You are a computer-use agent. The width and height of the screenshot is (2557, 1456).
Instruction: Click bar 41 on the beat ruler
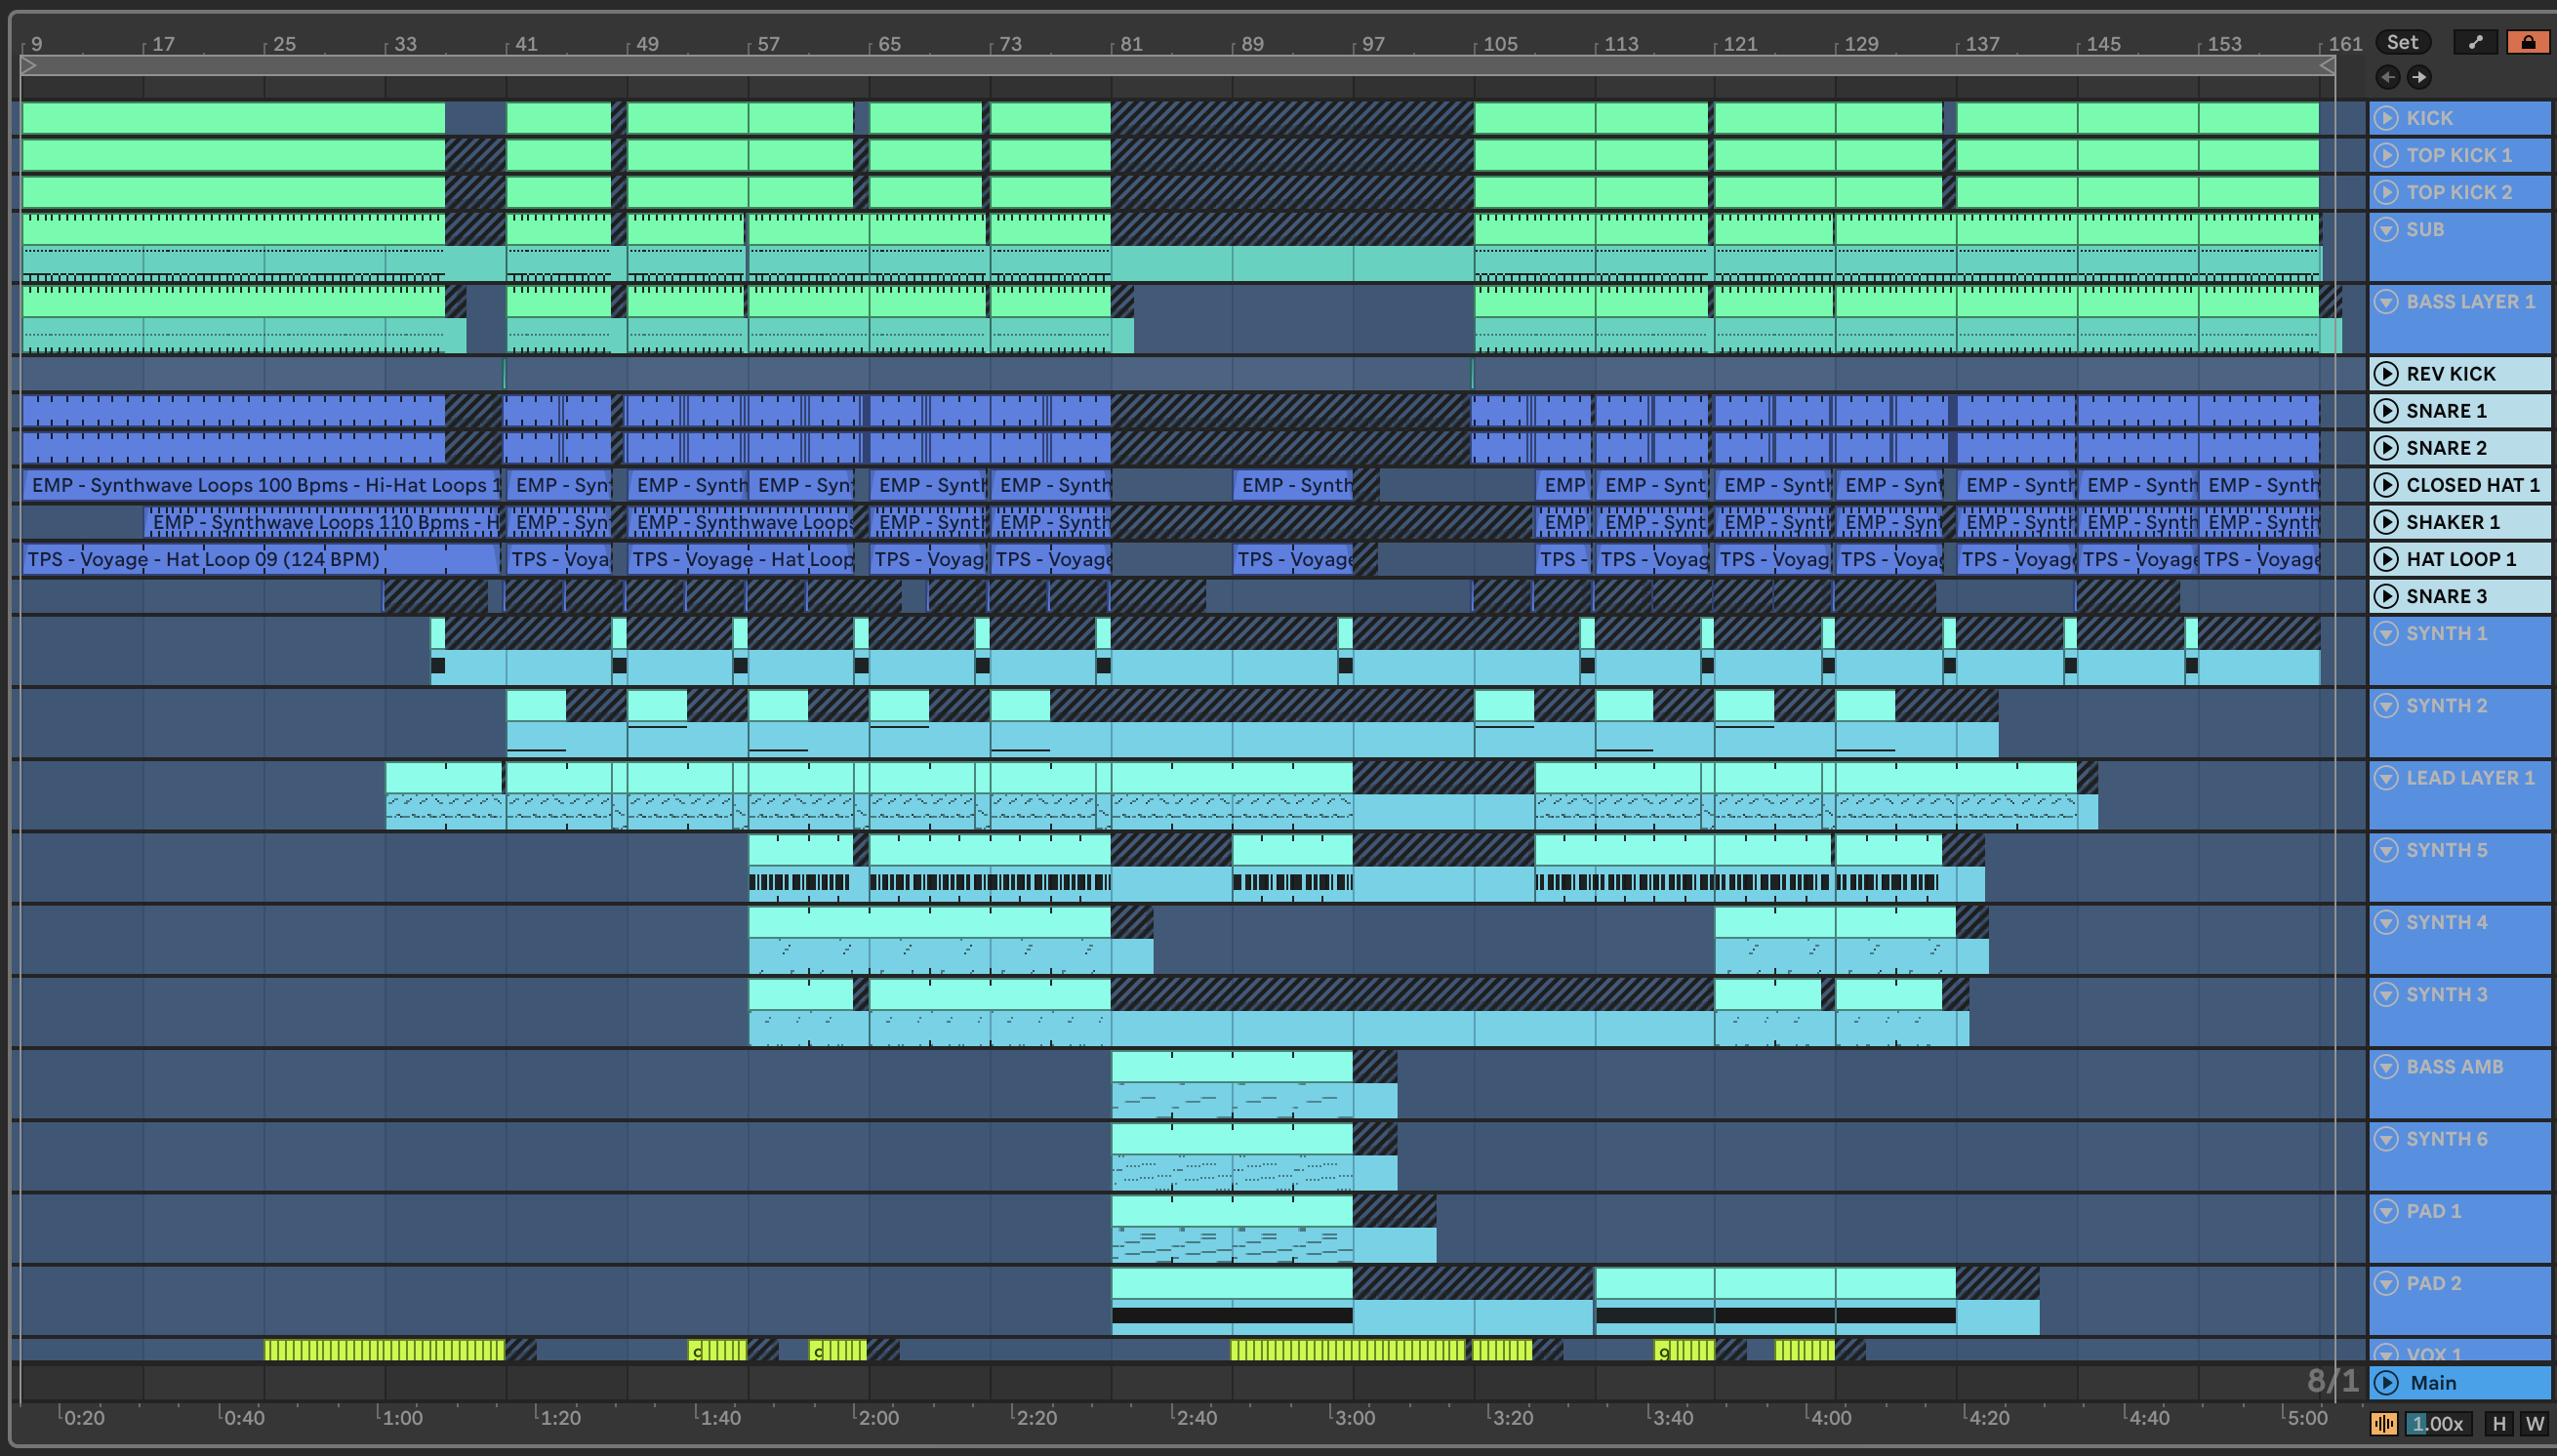pyautogui.click(x=526, y=44)
